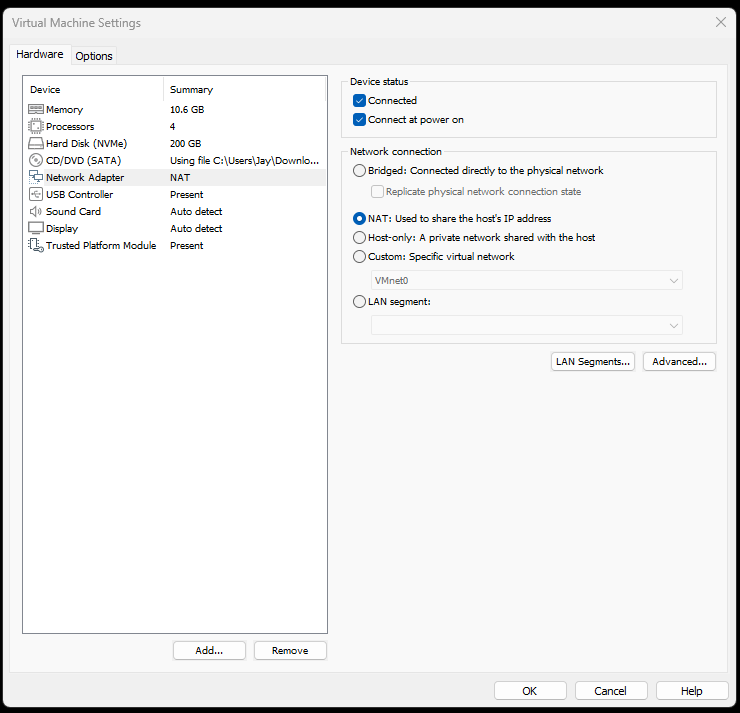Switch to the Options tab
The height and width of the screenshot is (713, 740).
tap(94, 56)
